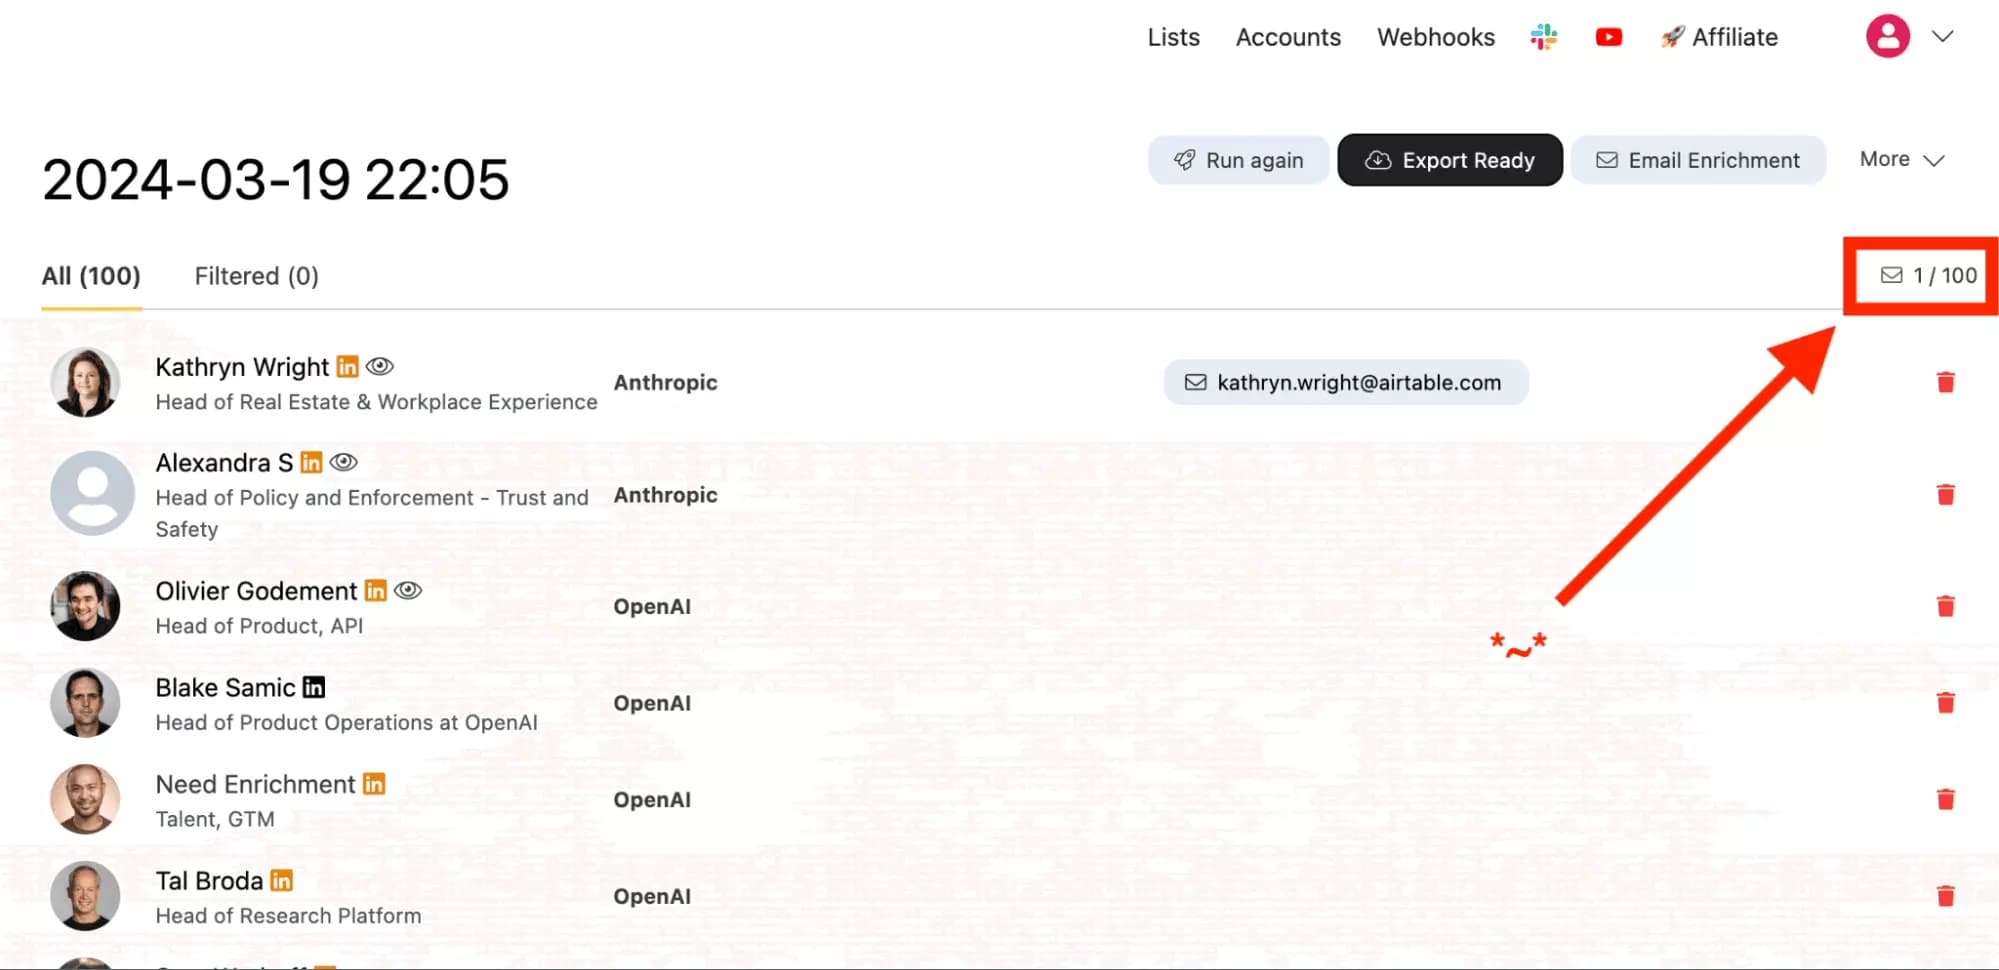Click the Email Enrichment button
Image resolution: width=1999 pixels, height=970 pixels.
(1698, 160)
